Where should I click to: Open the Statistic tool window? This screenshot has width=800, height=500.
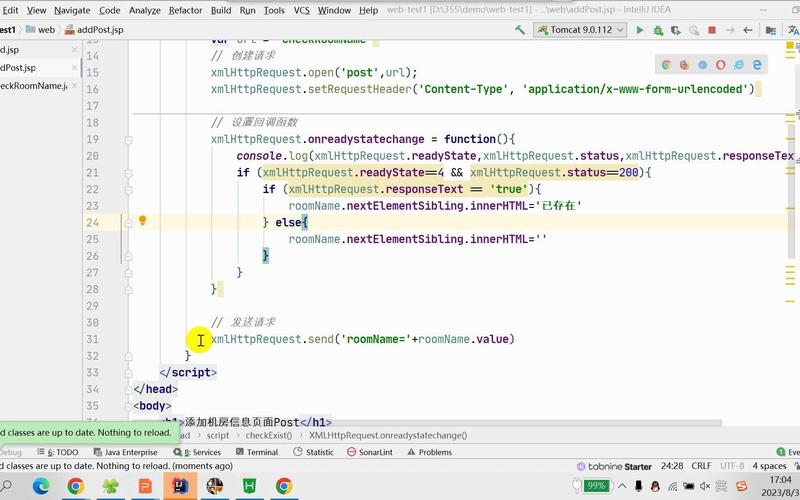(313, 453)
